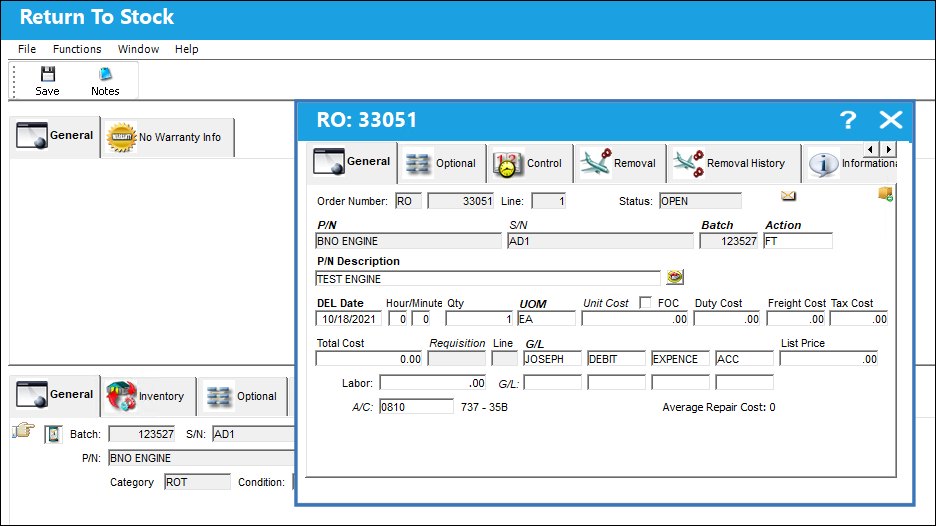Click the P/N field BNO ENGINE in RO window
The image size is (936, 526).
408,241
